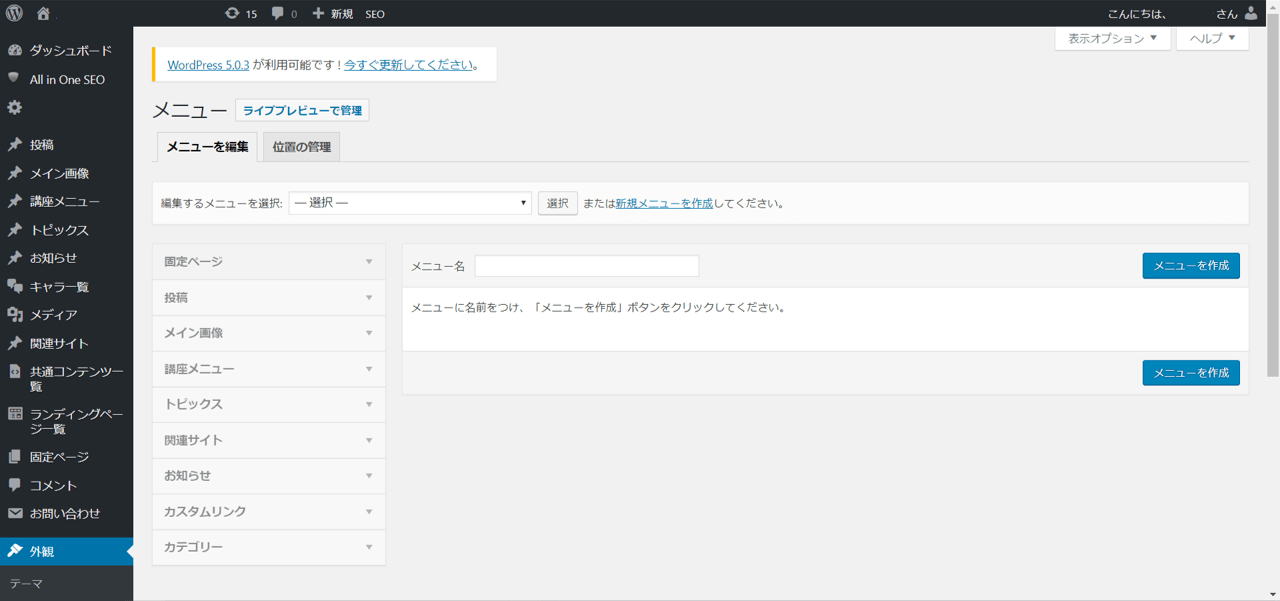Click the pin icon next to メイン画像
The width and height of the screenshot is (1280, 601).
pos(15,173)
